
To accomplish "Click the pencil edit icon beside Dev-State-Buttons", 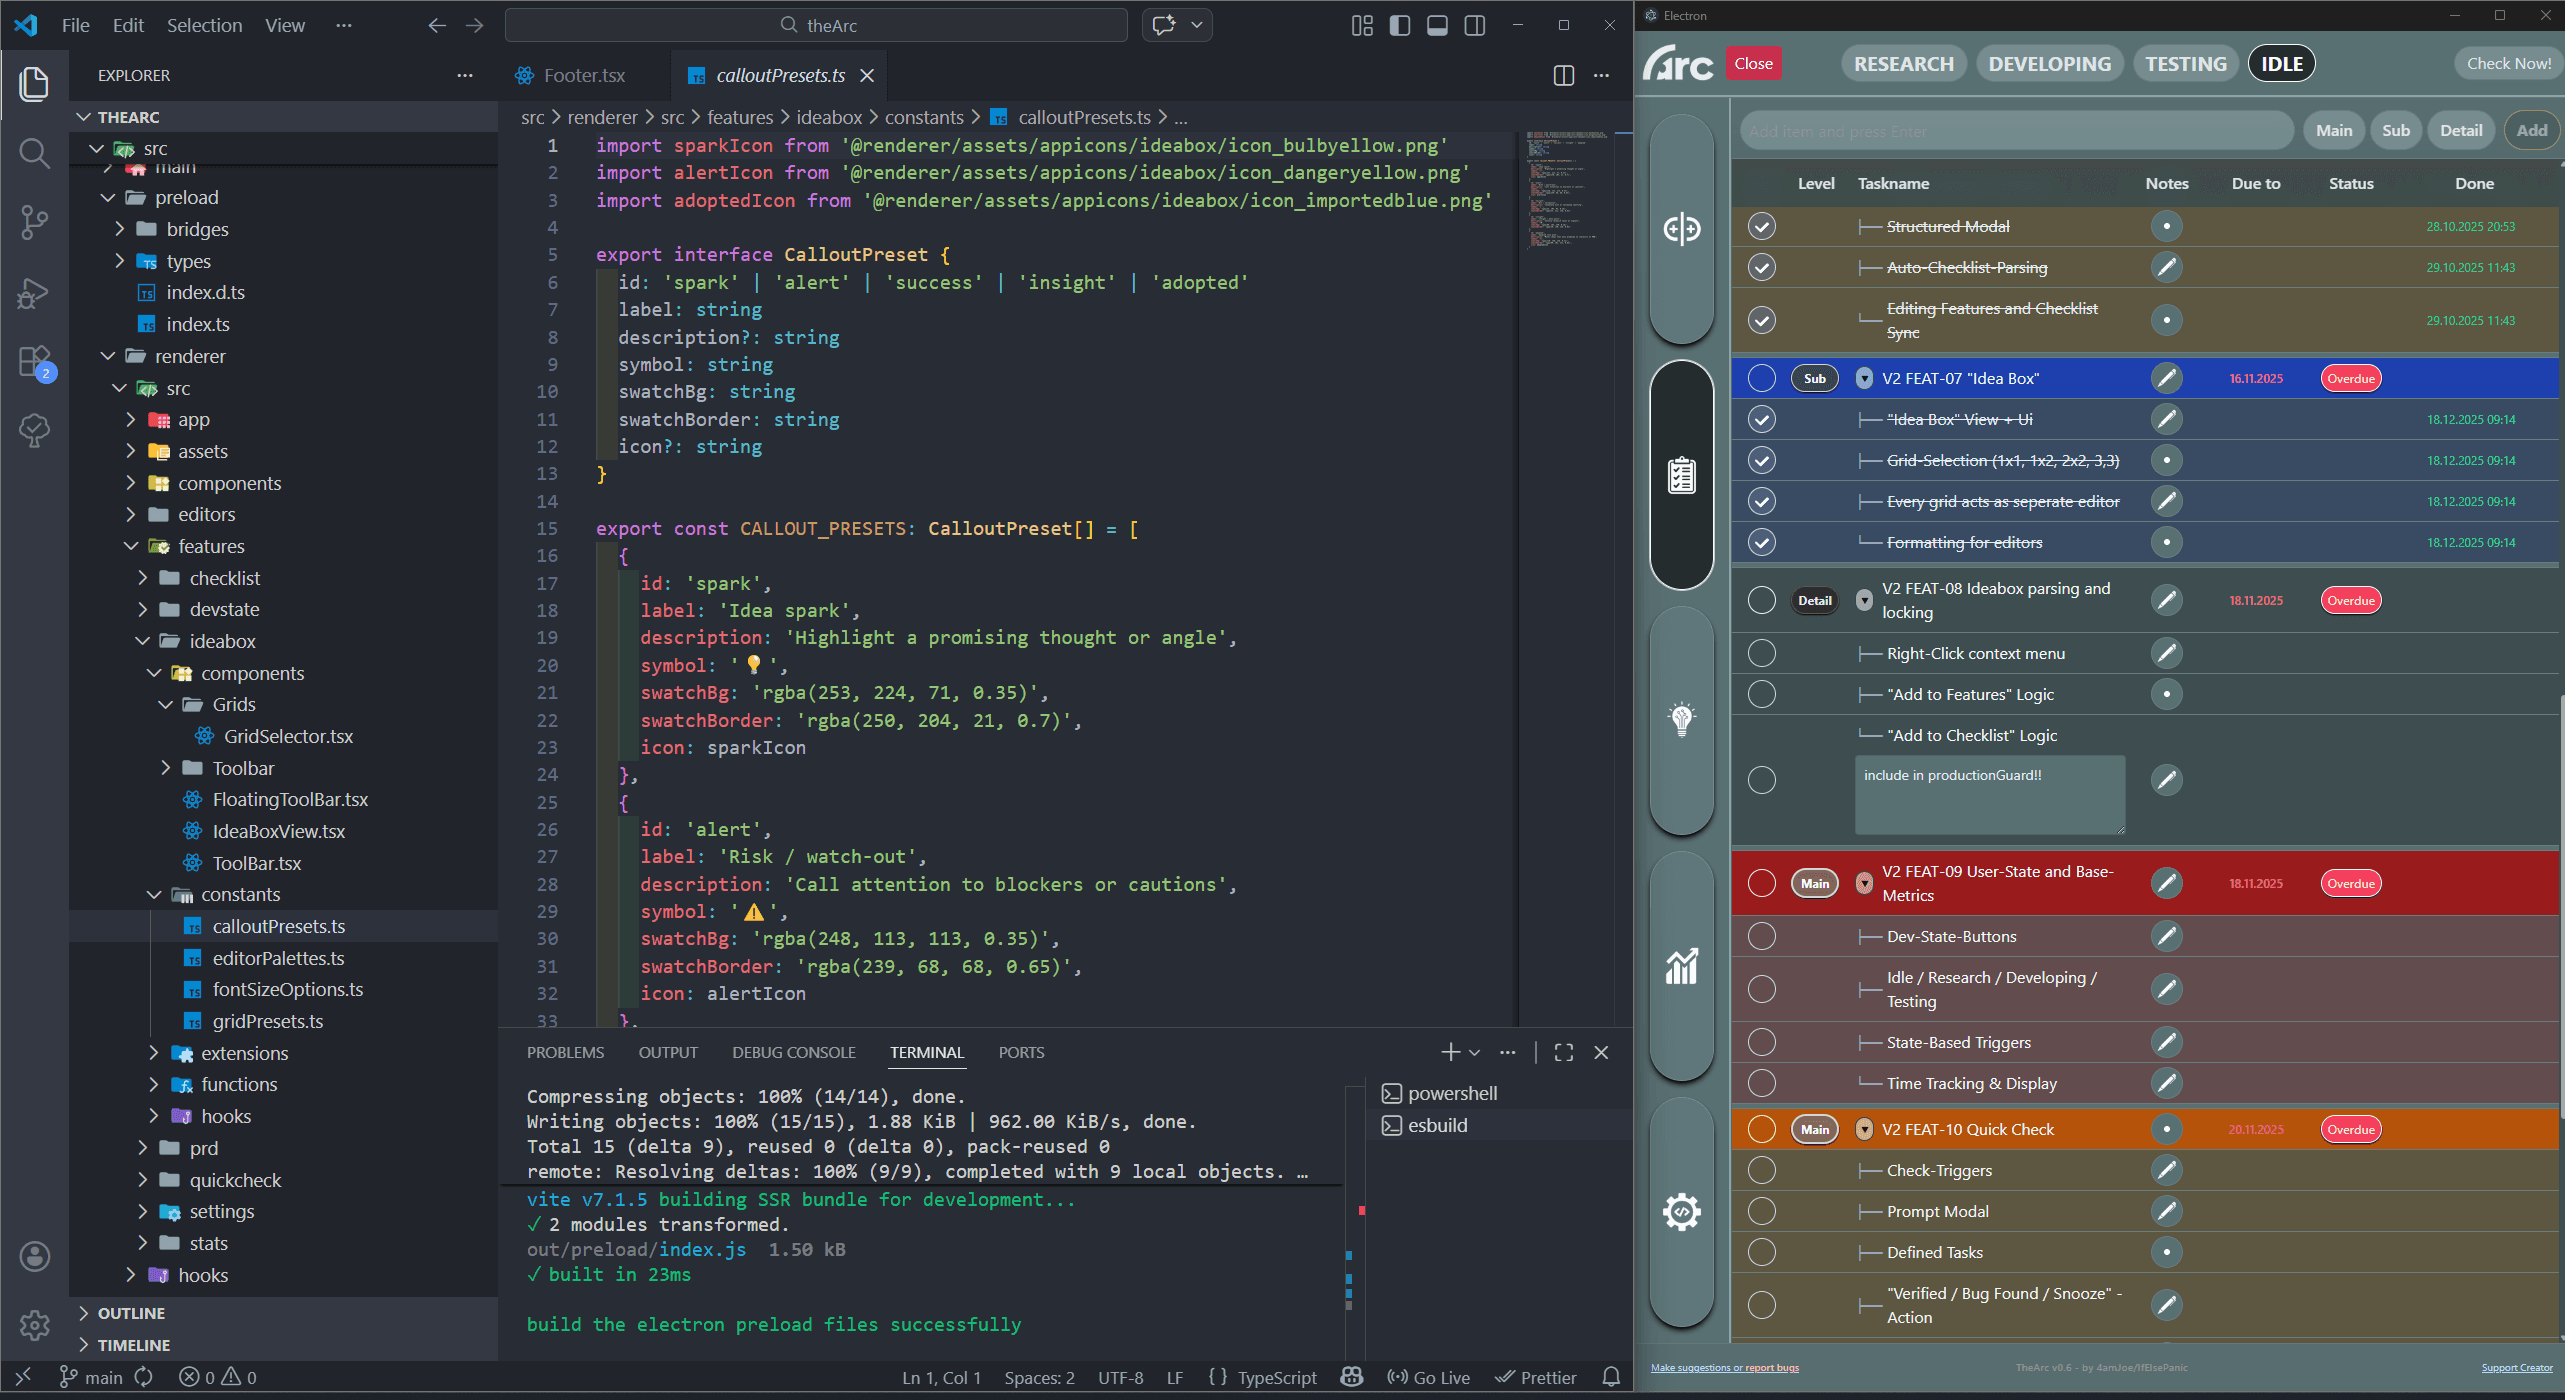I will 2167,936.
